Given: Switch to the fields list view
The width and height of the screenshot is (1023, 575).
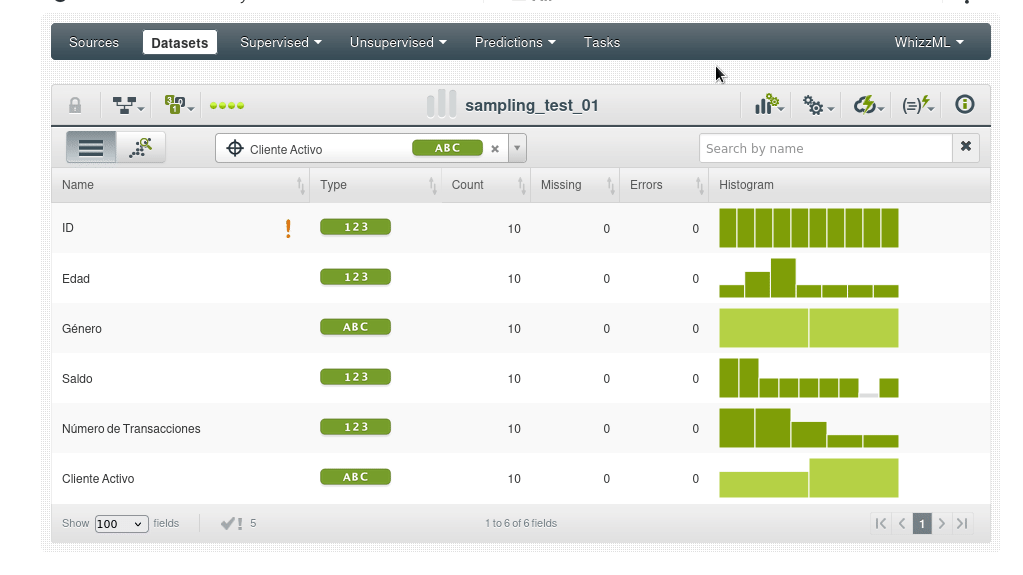Looking at the screenshot, I should coord(91,148).
